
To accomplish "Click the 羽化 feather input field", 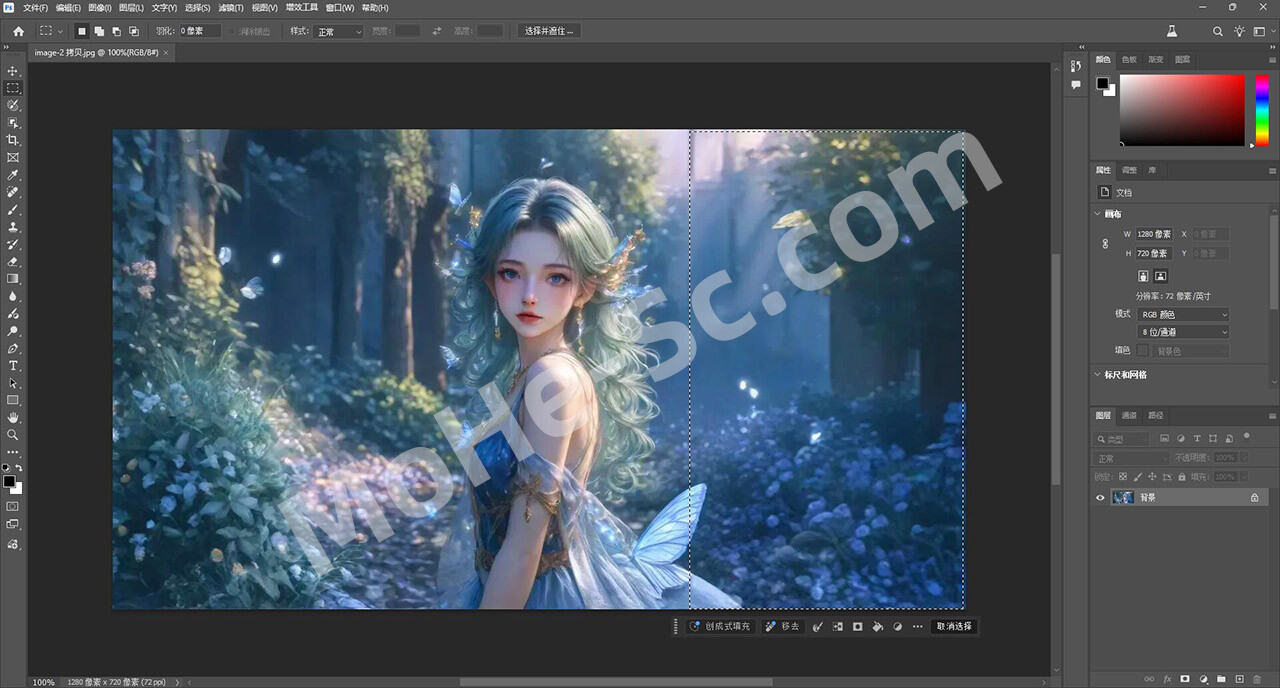I will (200, 31).
